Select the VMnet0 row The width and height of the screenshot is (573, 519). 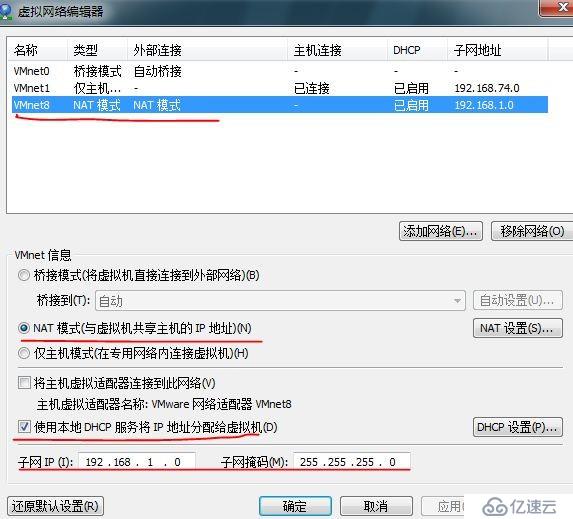pos(280,71)
